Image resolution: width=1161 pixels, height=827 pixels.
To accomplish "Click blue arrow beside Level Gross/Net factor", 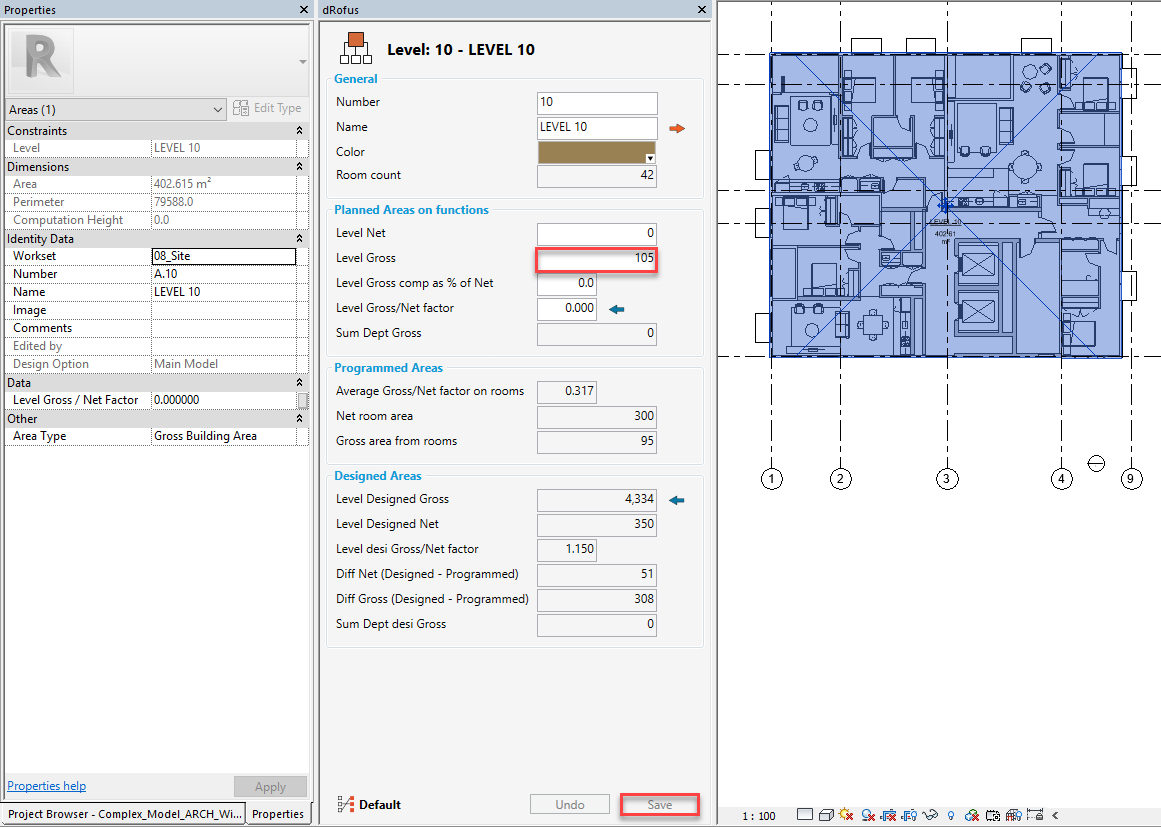I will coord(616,310).
